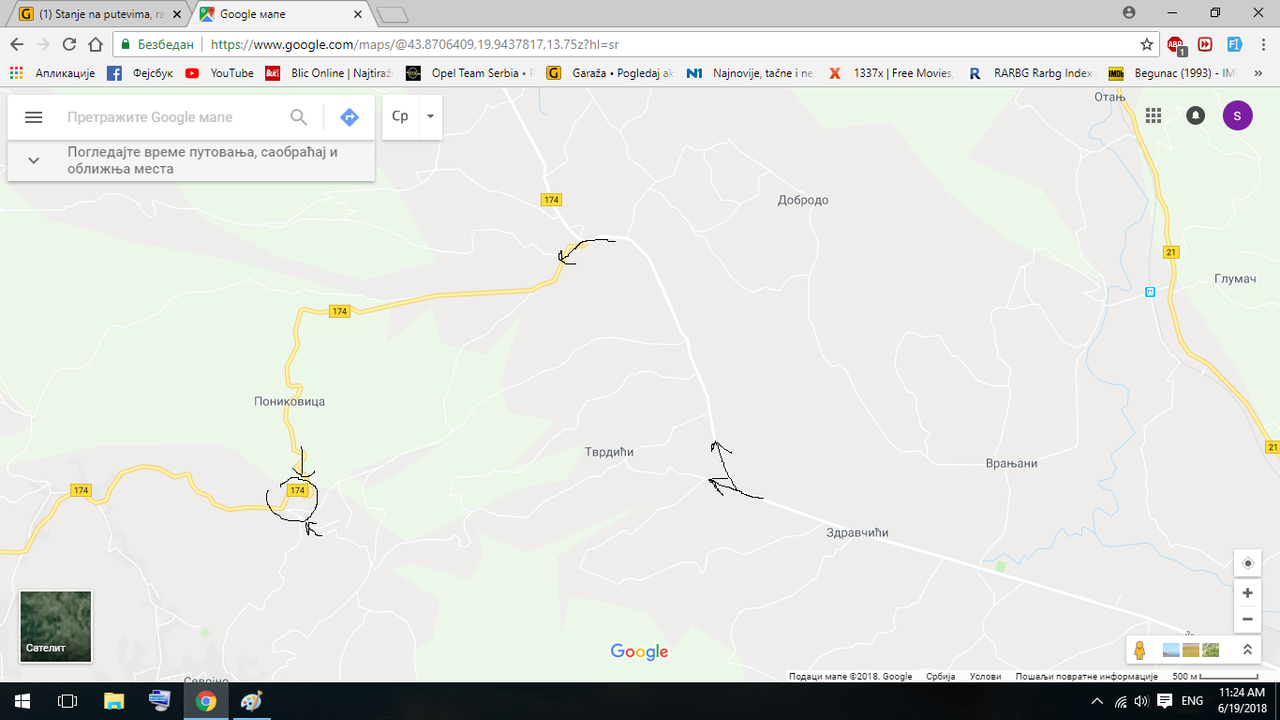This screenshot has width=1280, height=720.
Task: Click the search magnifier icon
Action: (298, 117)
